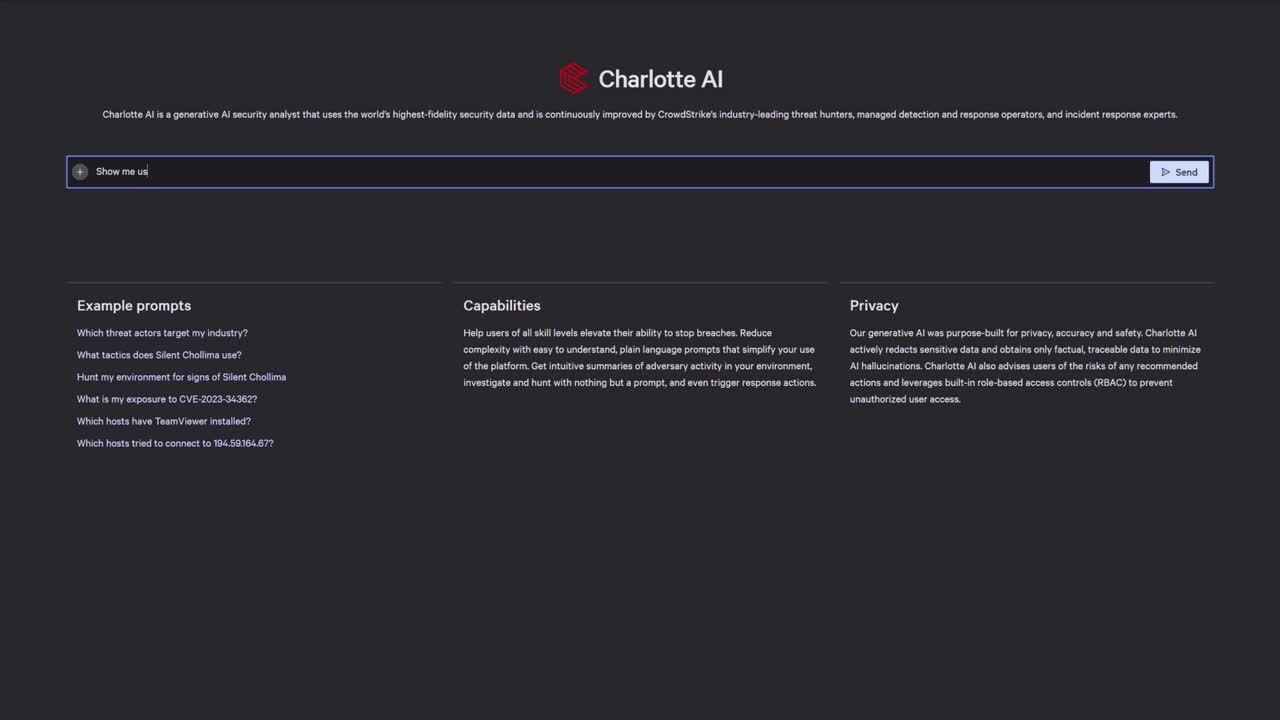Screen dimensions: 1280x720
Task: Pick 'Hunt my environment for signs of Silent Chollima'
Action: [x=181, y=377]
